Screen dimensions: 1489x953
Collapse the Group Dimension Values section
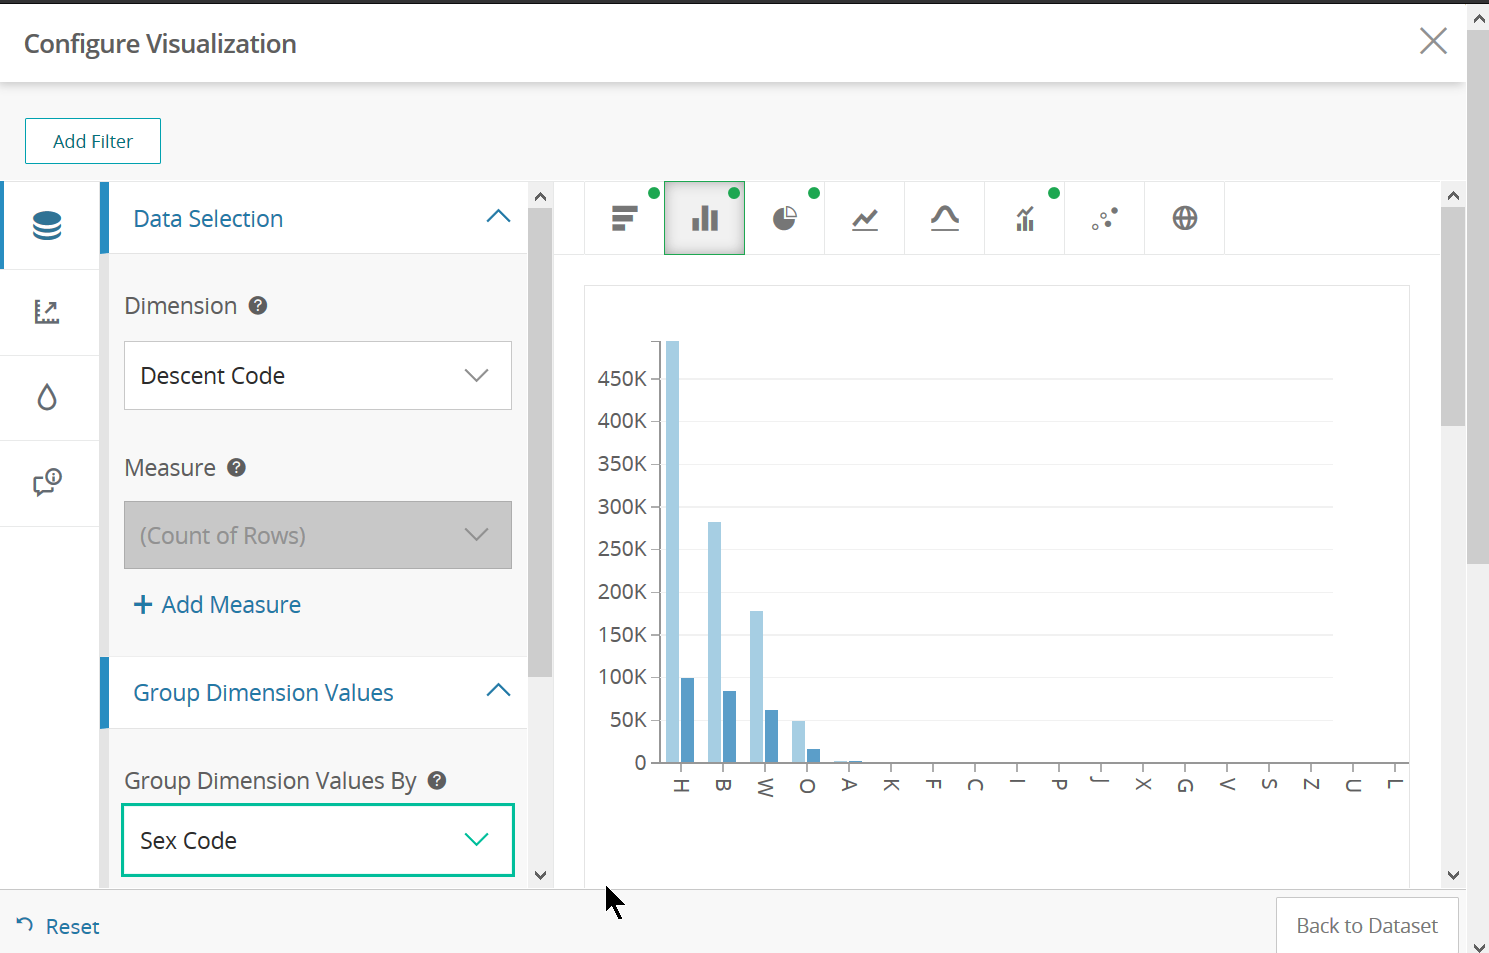[498, 691]
